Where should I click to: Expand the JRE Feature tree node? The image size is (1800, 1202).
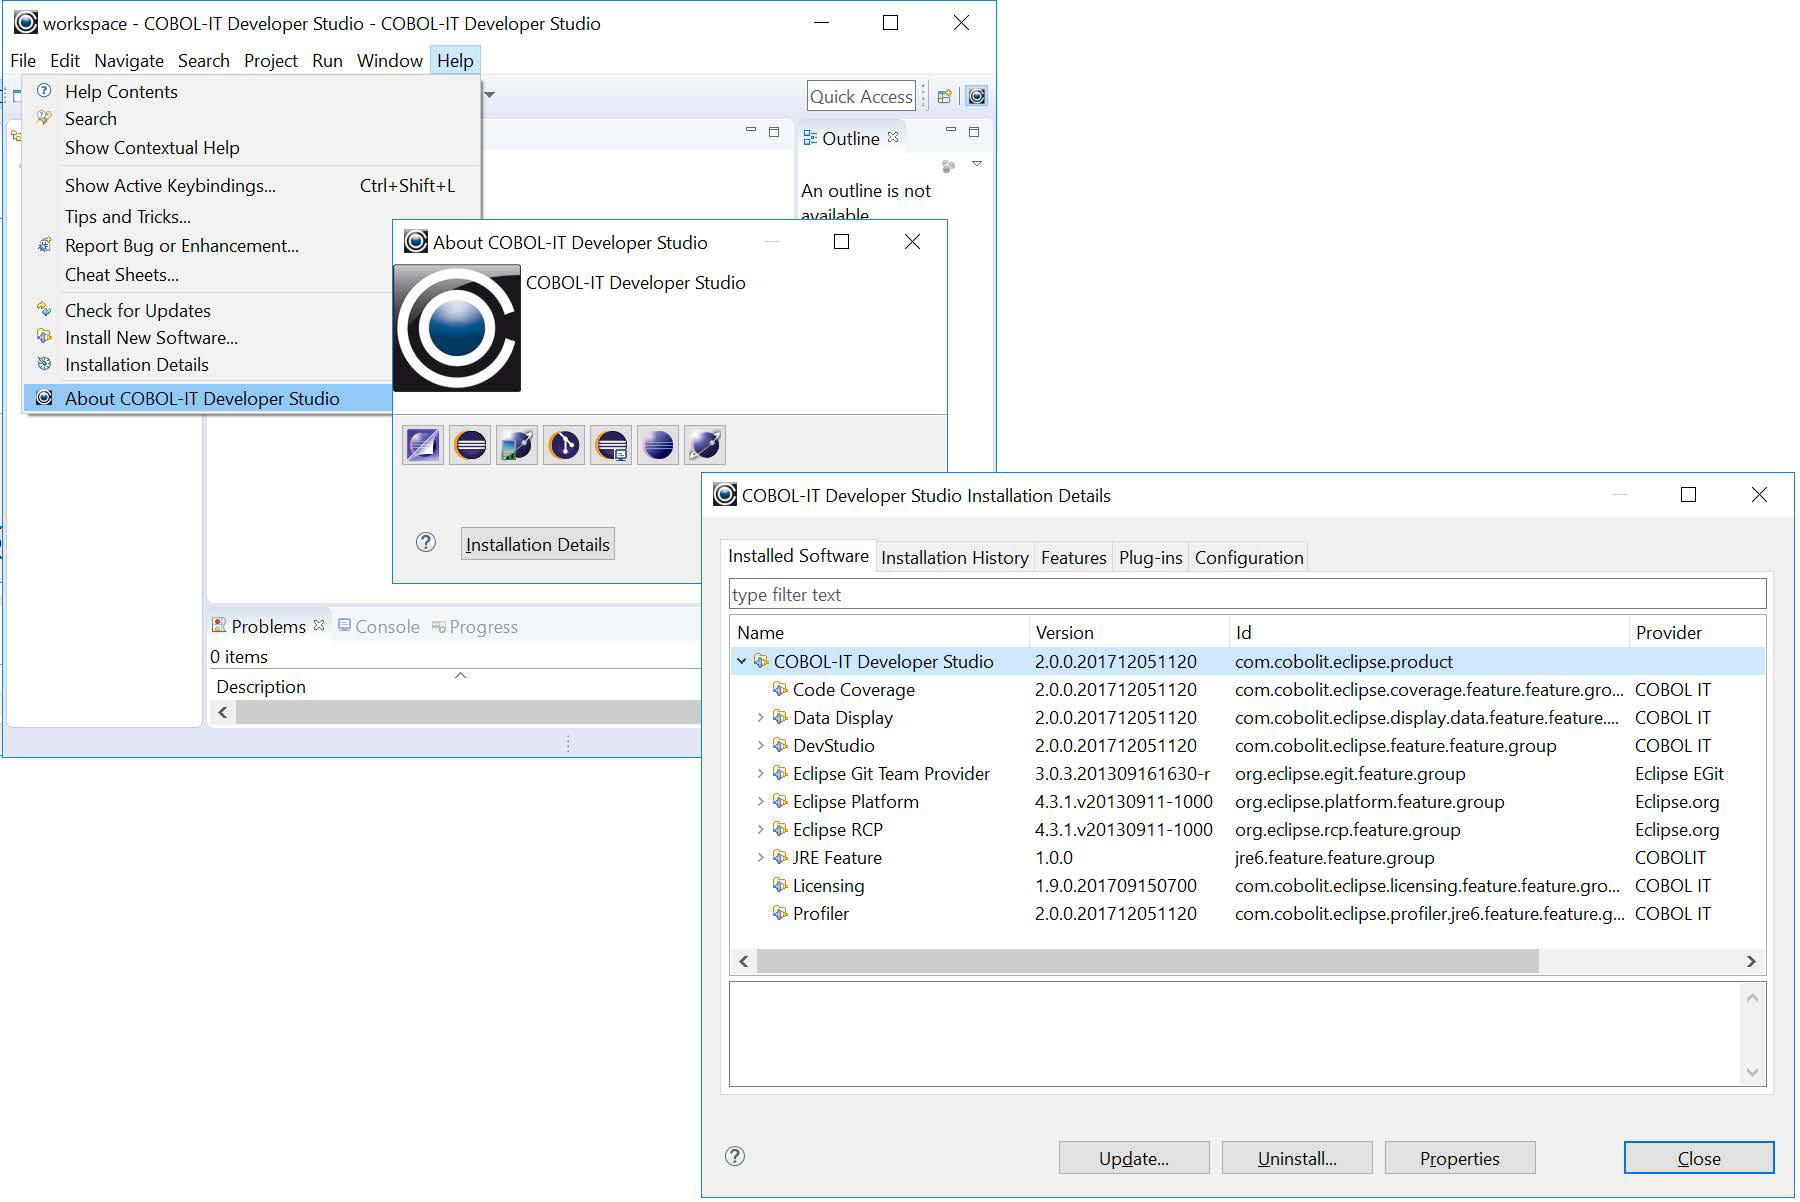click(760, 858)
